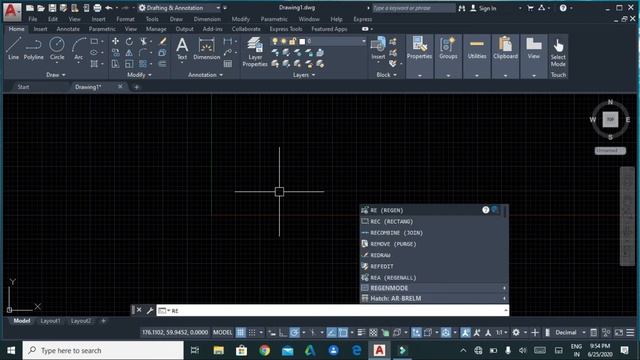Screen dimensions: 640x360
Task: Toggle snap mode in status bar
Action: [252, 333]
